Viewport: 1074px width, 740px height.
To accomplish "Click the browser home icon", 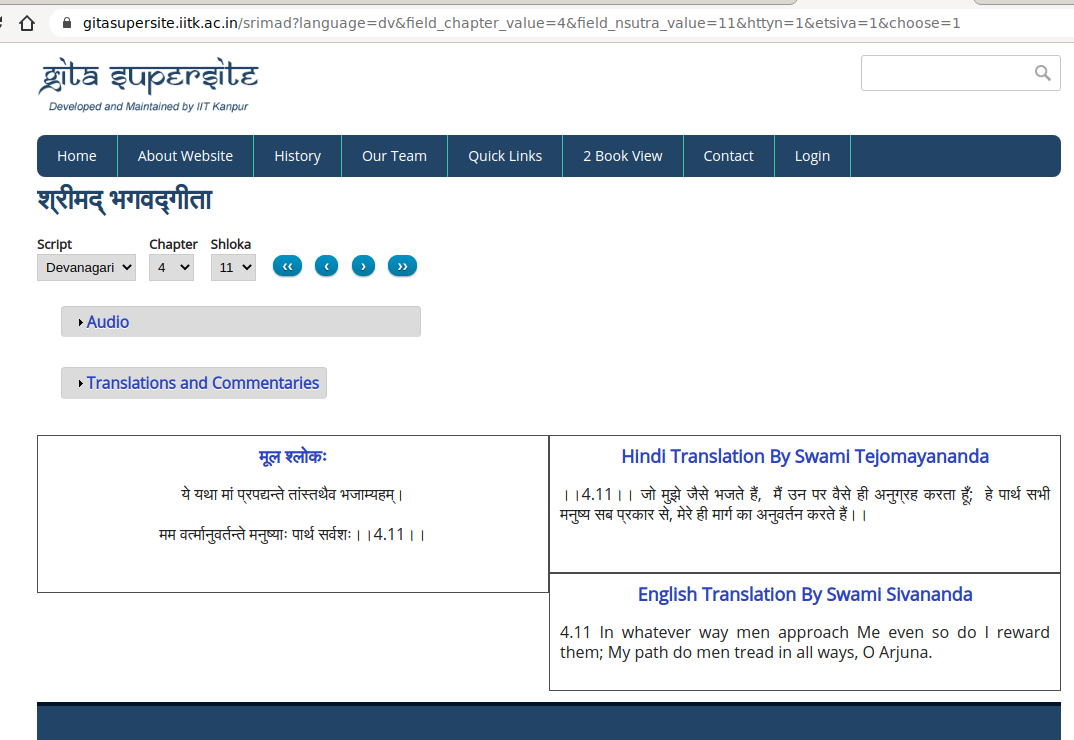I will [x=27, y=23].
